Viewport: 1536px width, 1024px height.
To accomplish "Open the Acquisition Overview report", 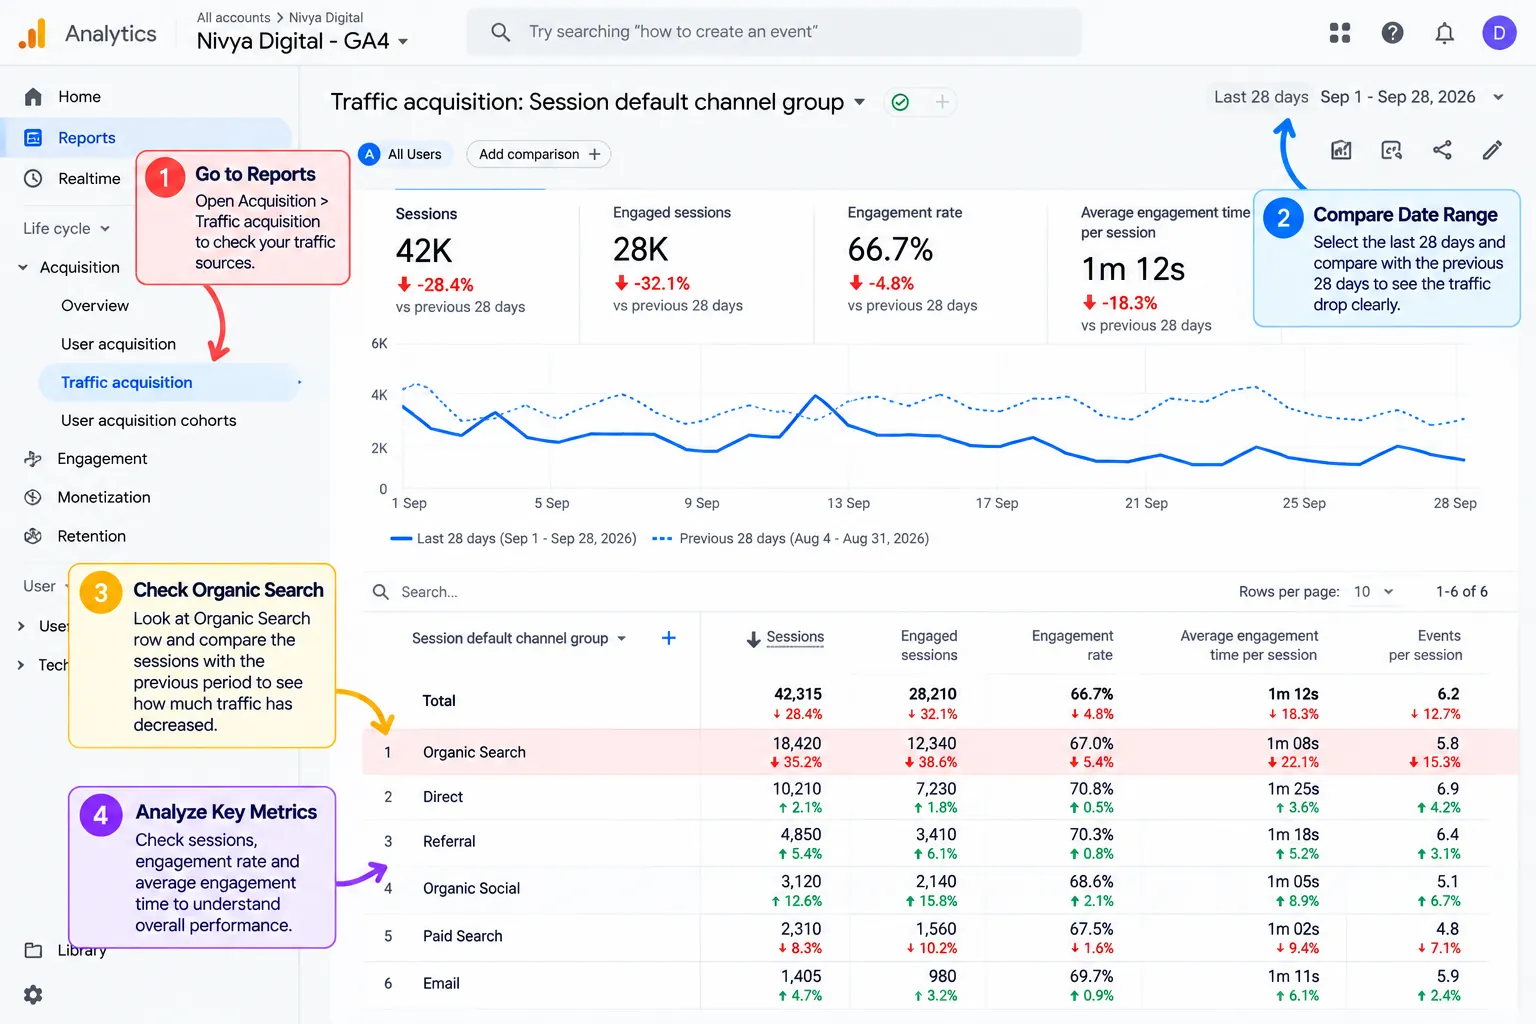I will 95,306.
